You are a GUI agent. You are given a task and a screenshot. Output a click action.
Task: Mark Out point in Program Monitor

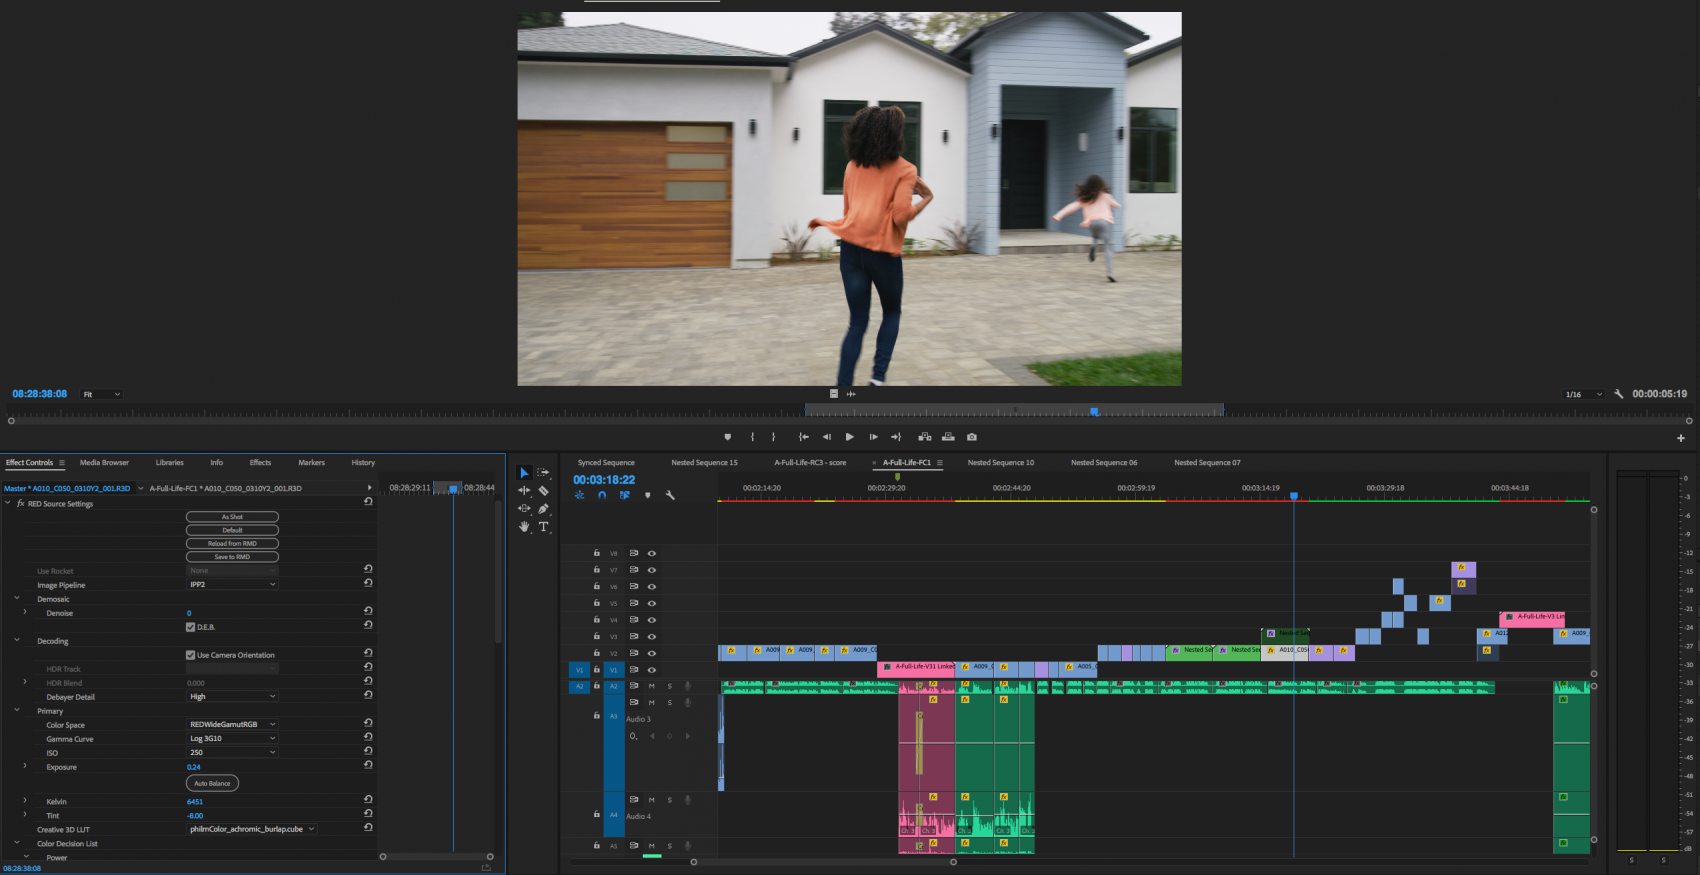coord(773,437)
